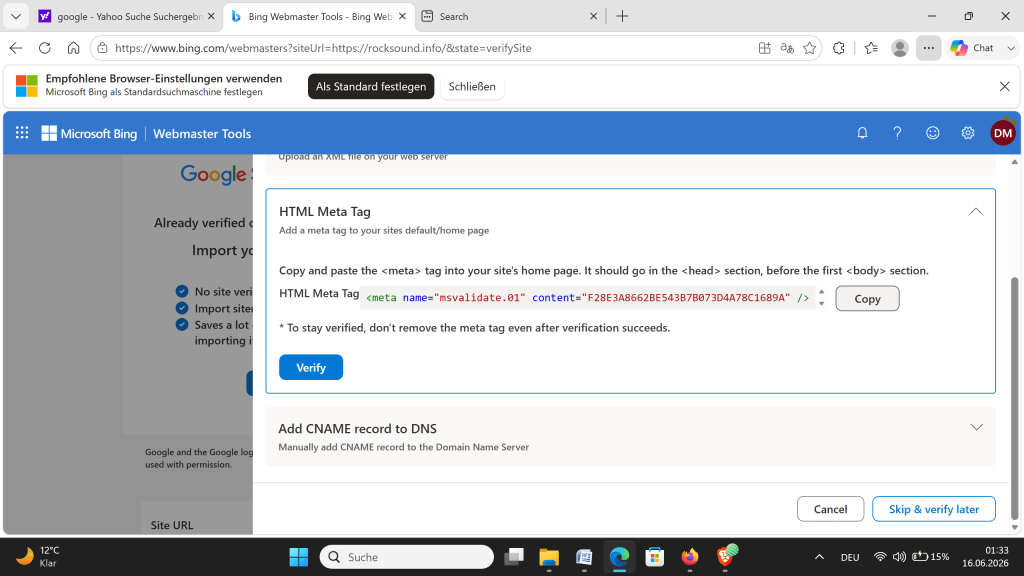Collapse the HTML Meta Tag section
This screenshot has width=1024, height=576.
[x=976, y=211]
